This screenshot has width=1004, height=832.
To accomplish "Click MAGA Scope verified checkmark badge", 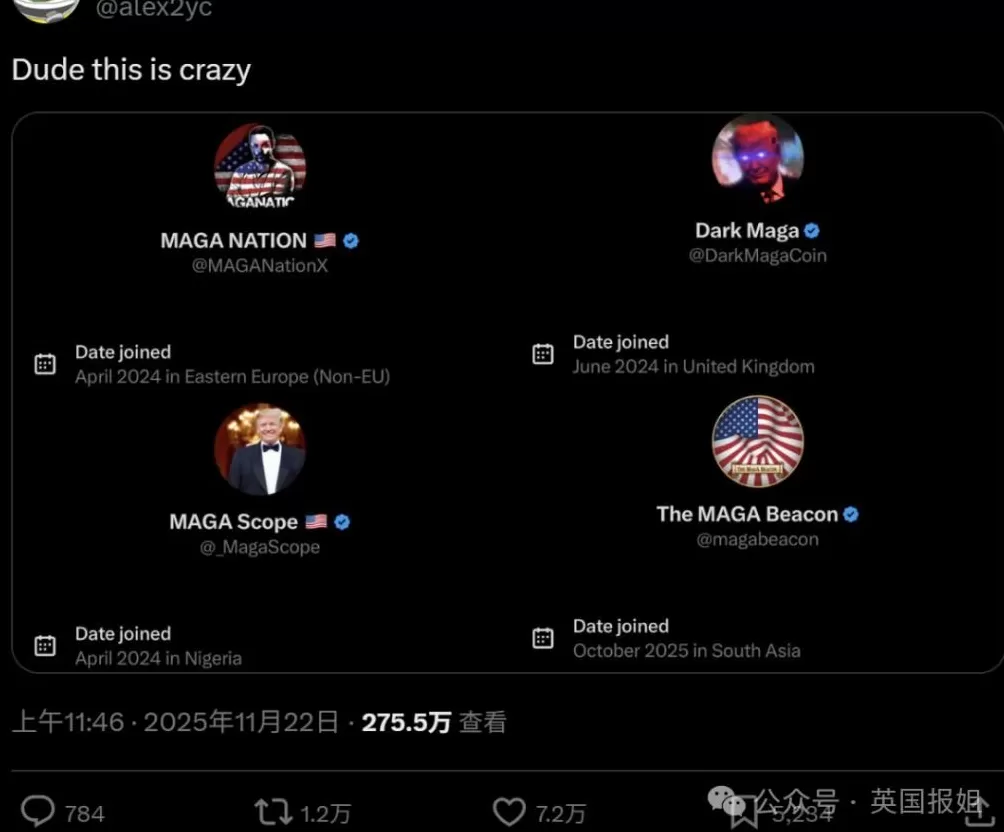I will [x=342, y=522].
